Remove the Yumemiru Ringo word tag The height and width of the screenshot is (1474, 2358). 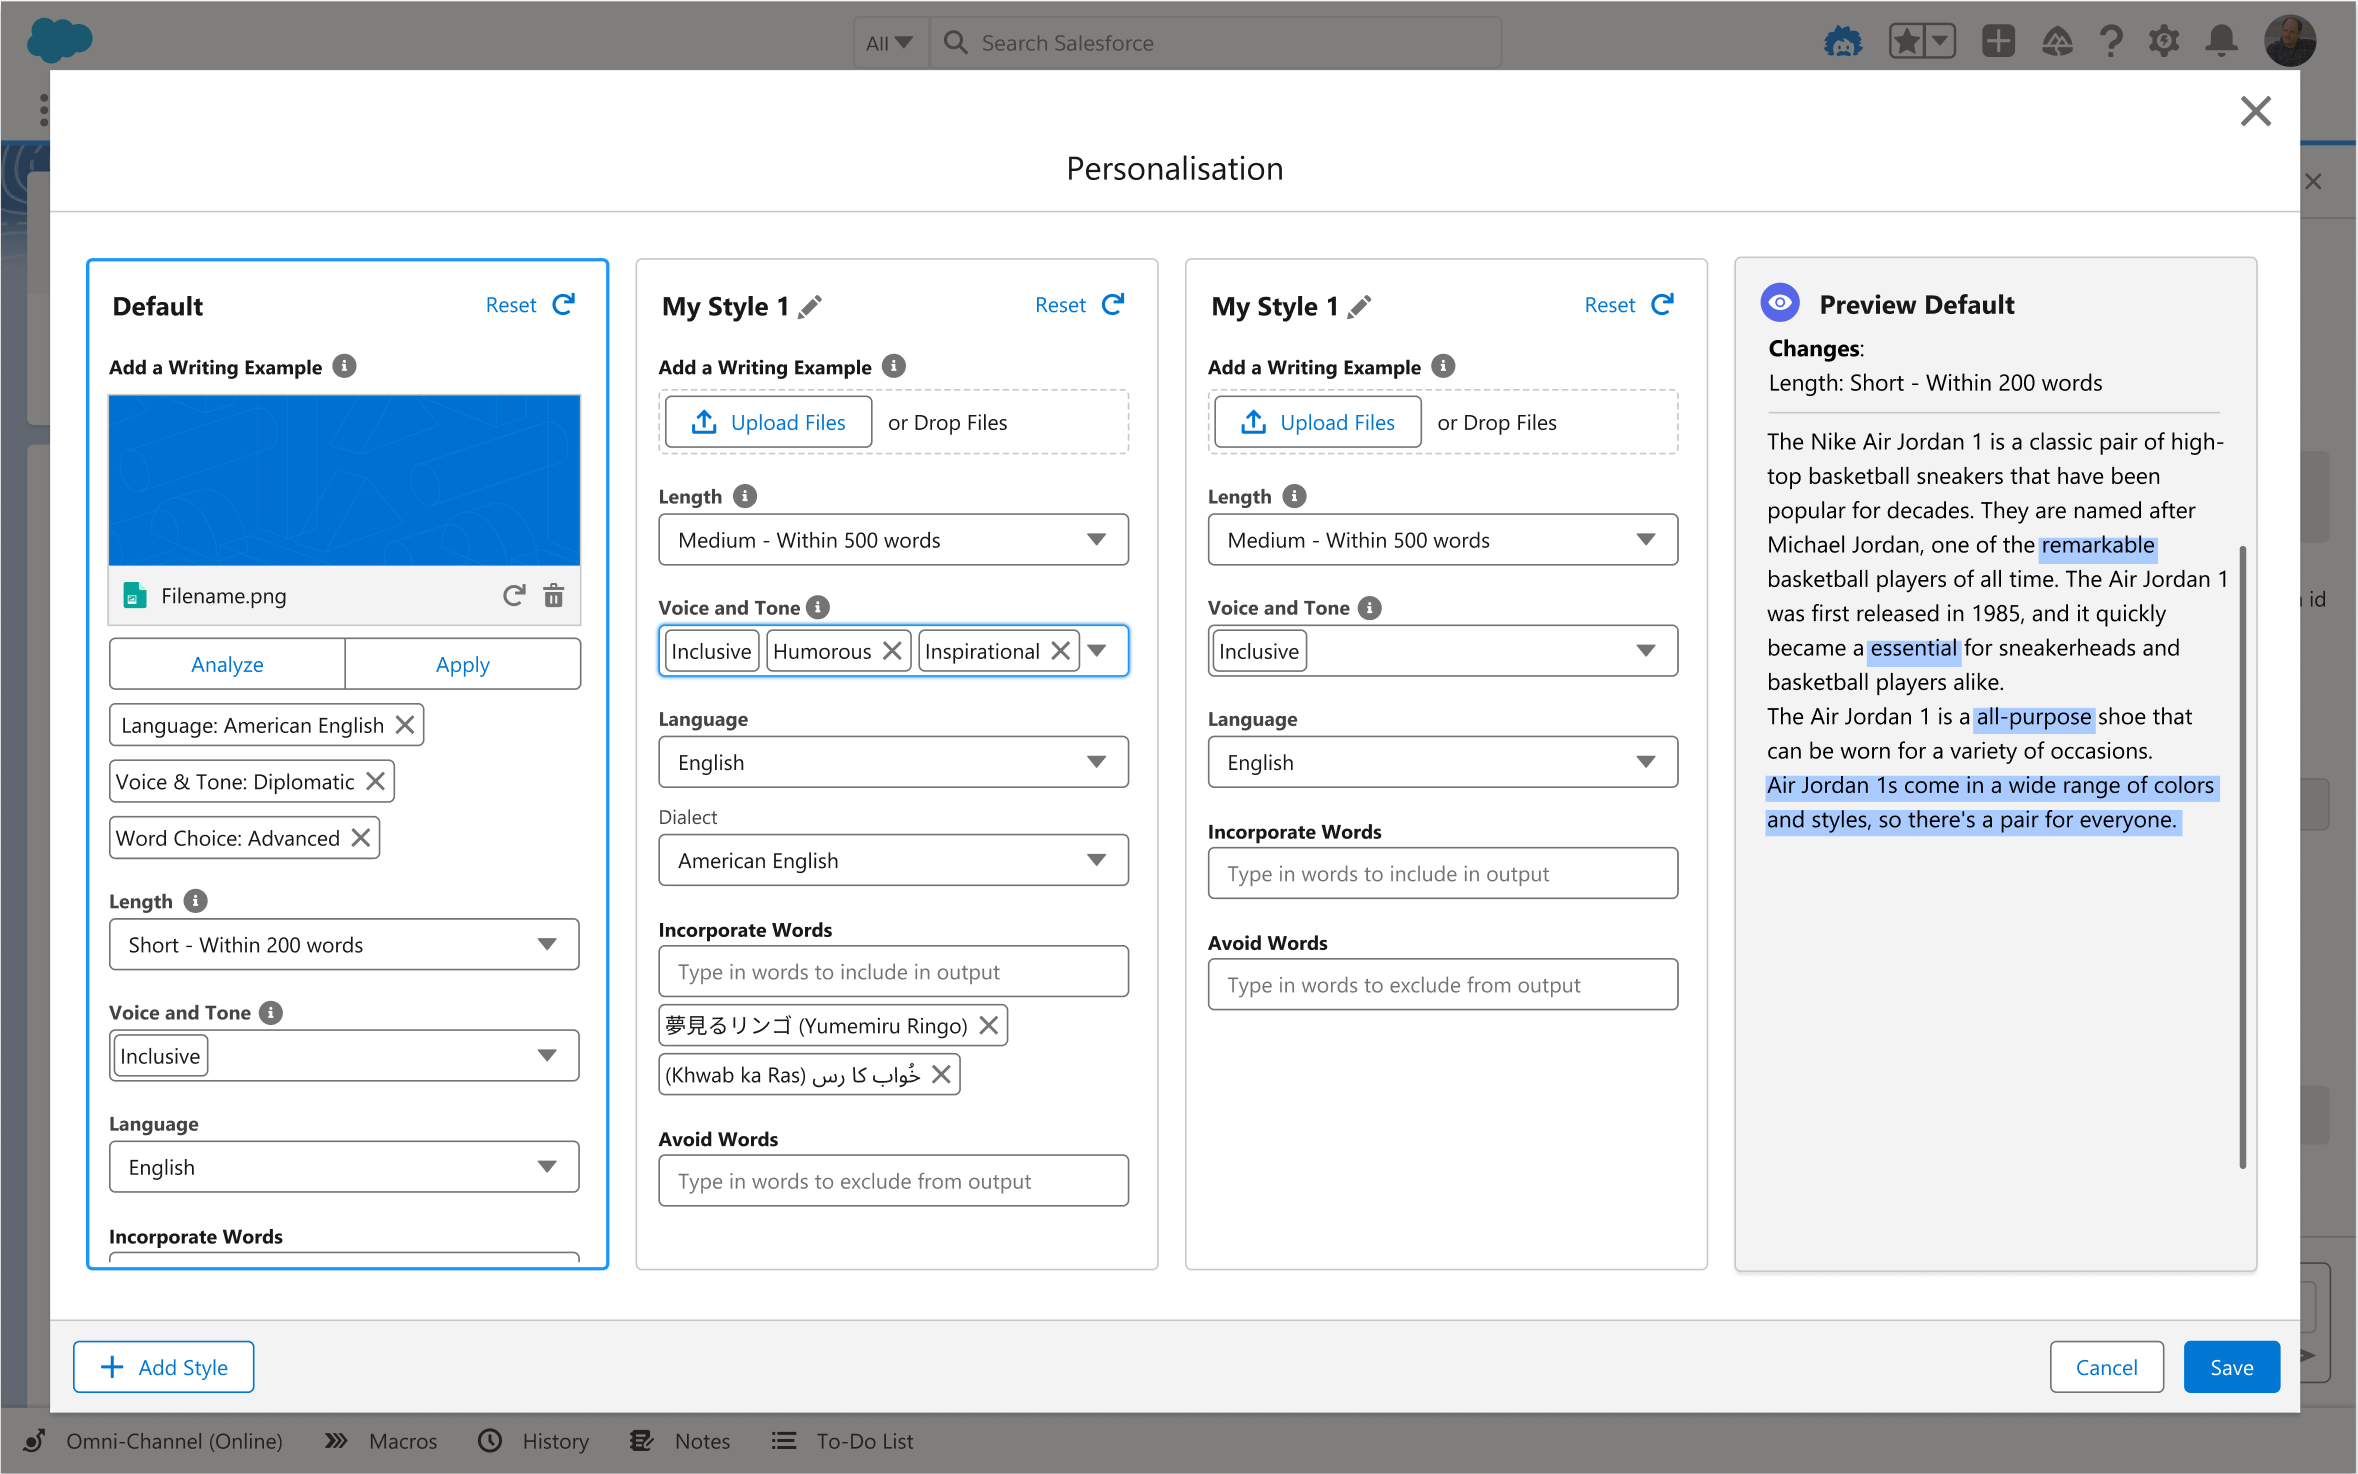pos(988,1025)
